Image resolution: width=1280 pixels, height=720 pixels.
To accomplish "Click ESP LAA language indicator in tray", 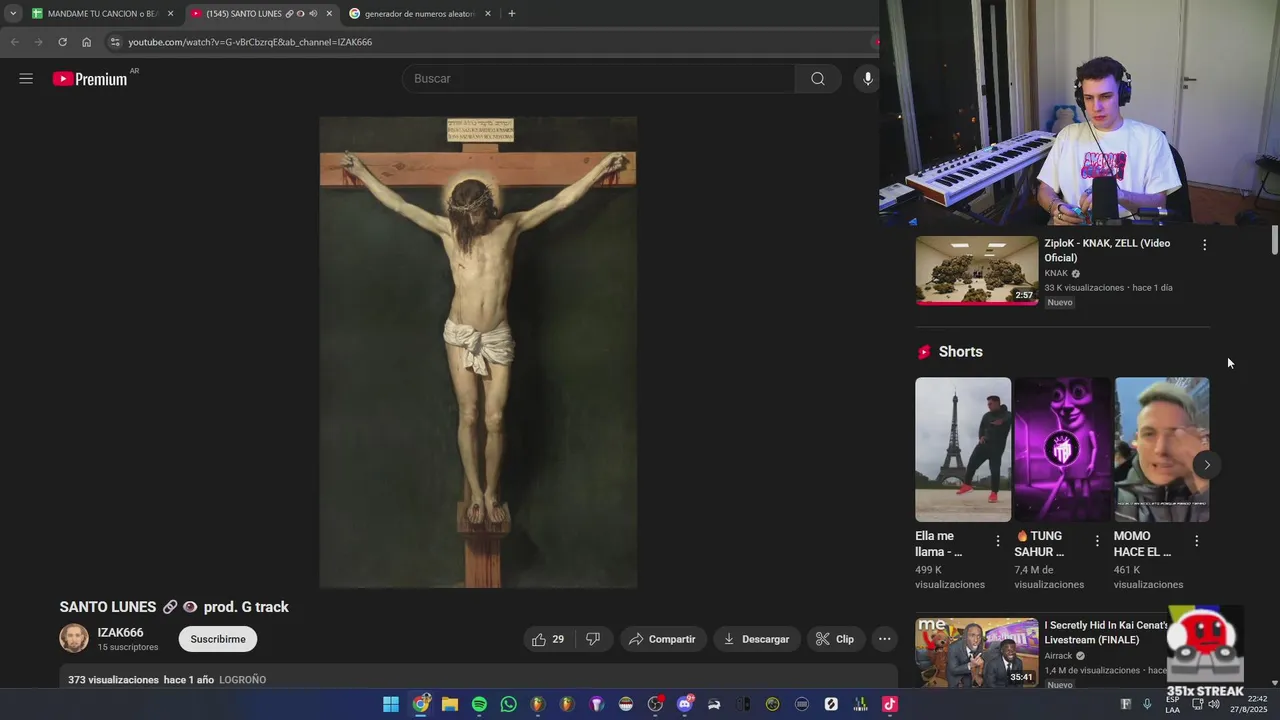I will point(1172,704).
